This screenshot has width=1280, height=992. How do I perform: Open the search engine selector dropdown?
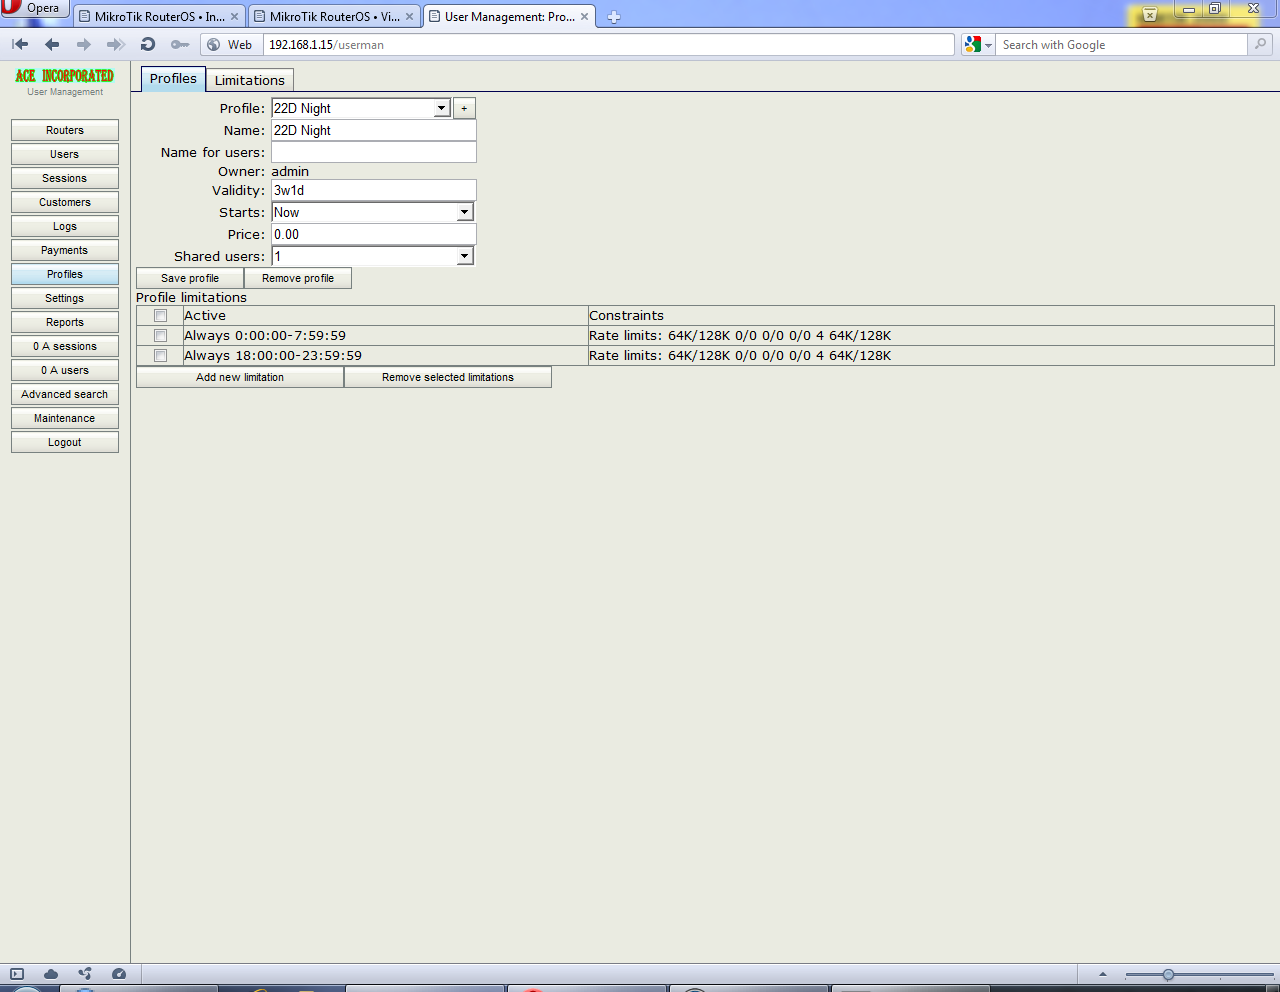(x=978, y=45)
